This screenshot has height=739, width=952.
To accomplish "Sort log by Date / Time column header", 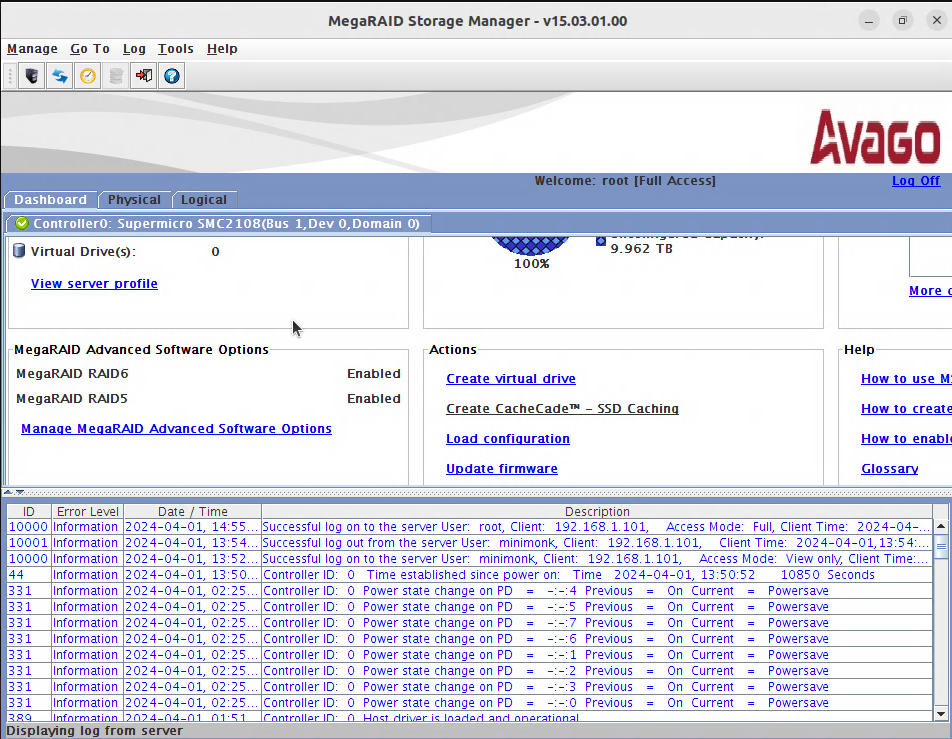I will 192,511.
